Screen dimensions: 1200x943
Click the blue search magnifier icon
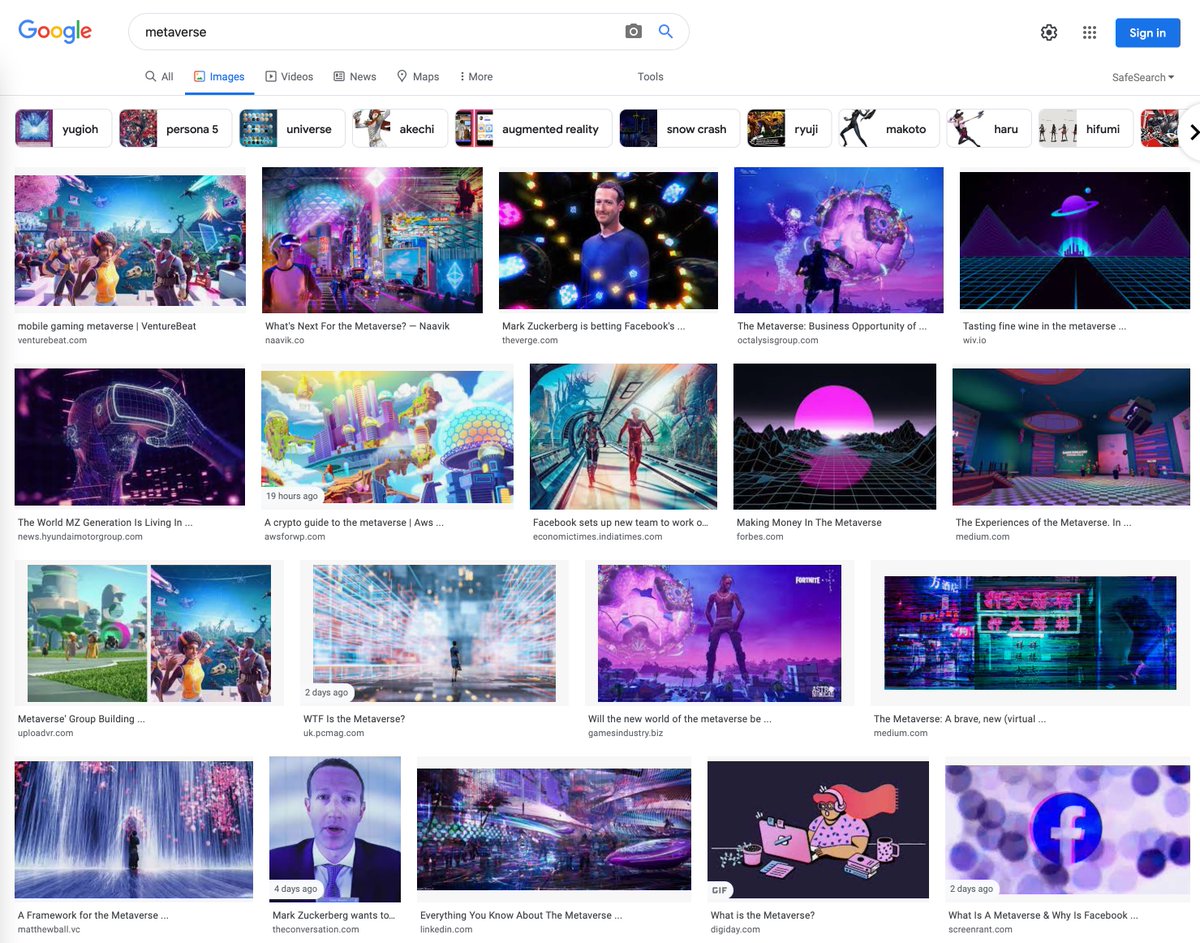[x=666, y=32]
